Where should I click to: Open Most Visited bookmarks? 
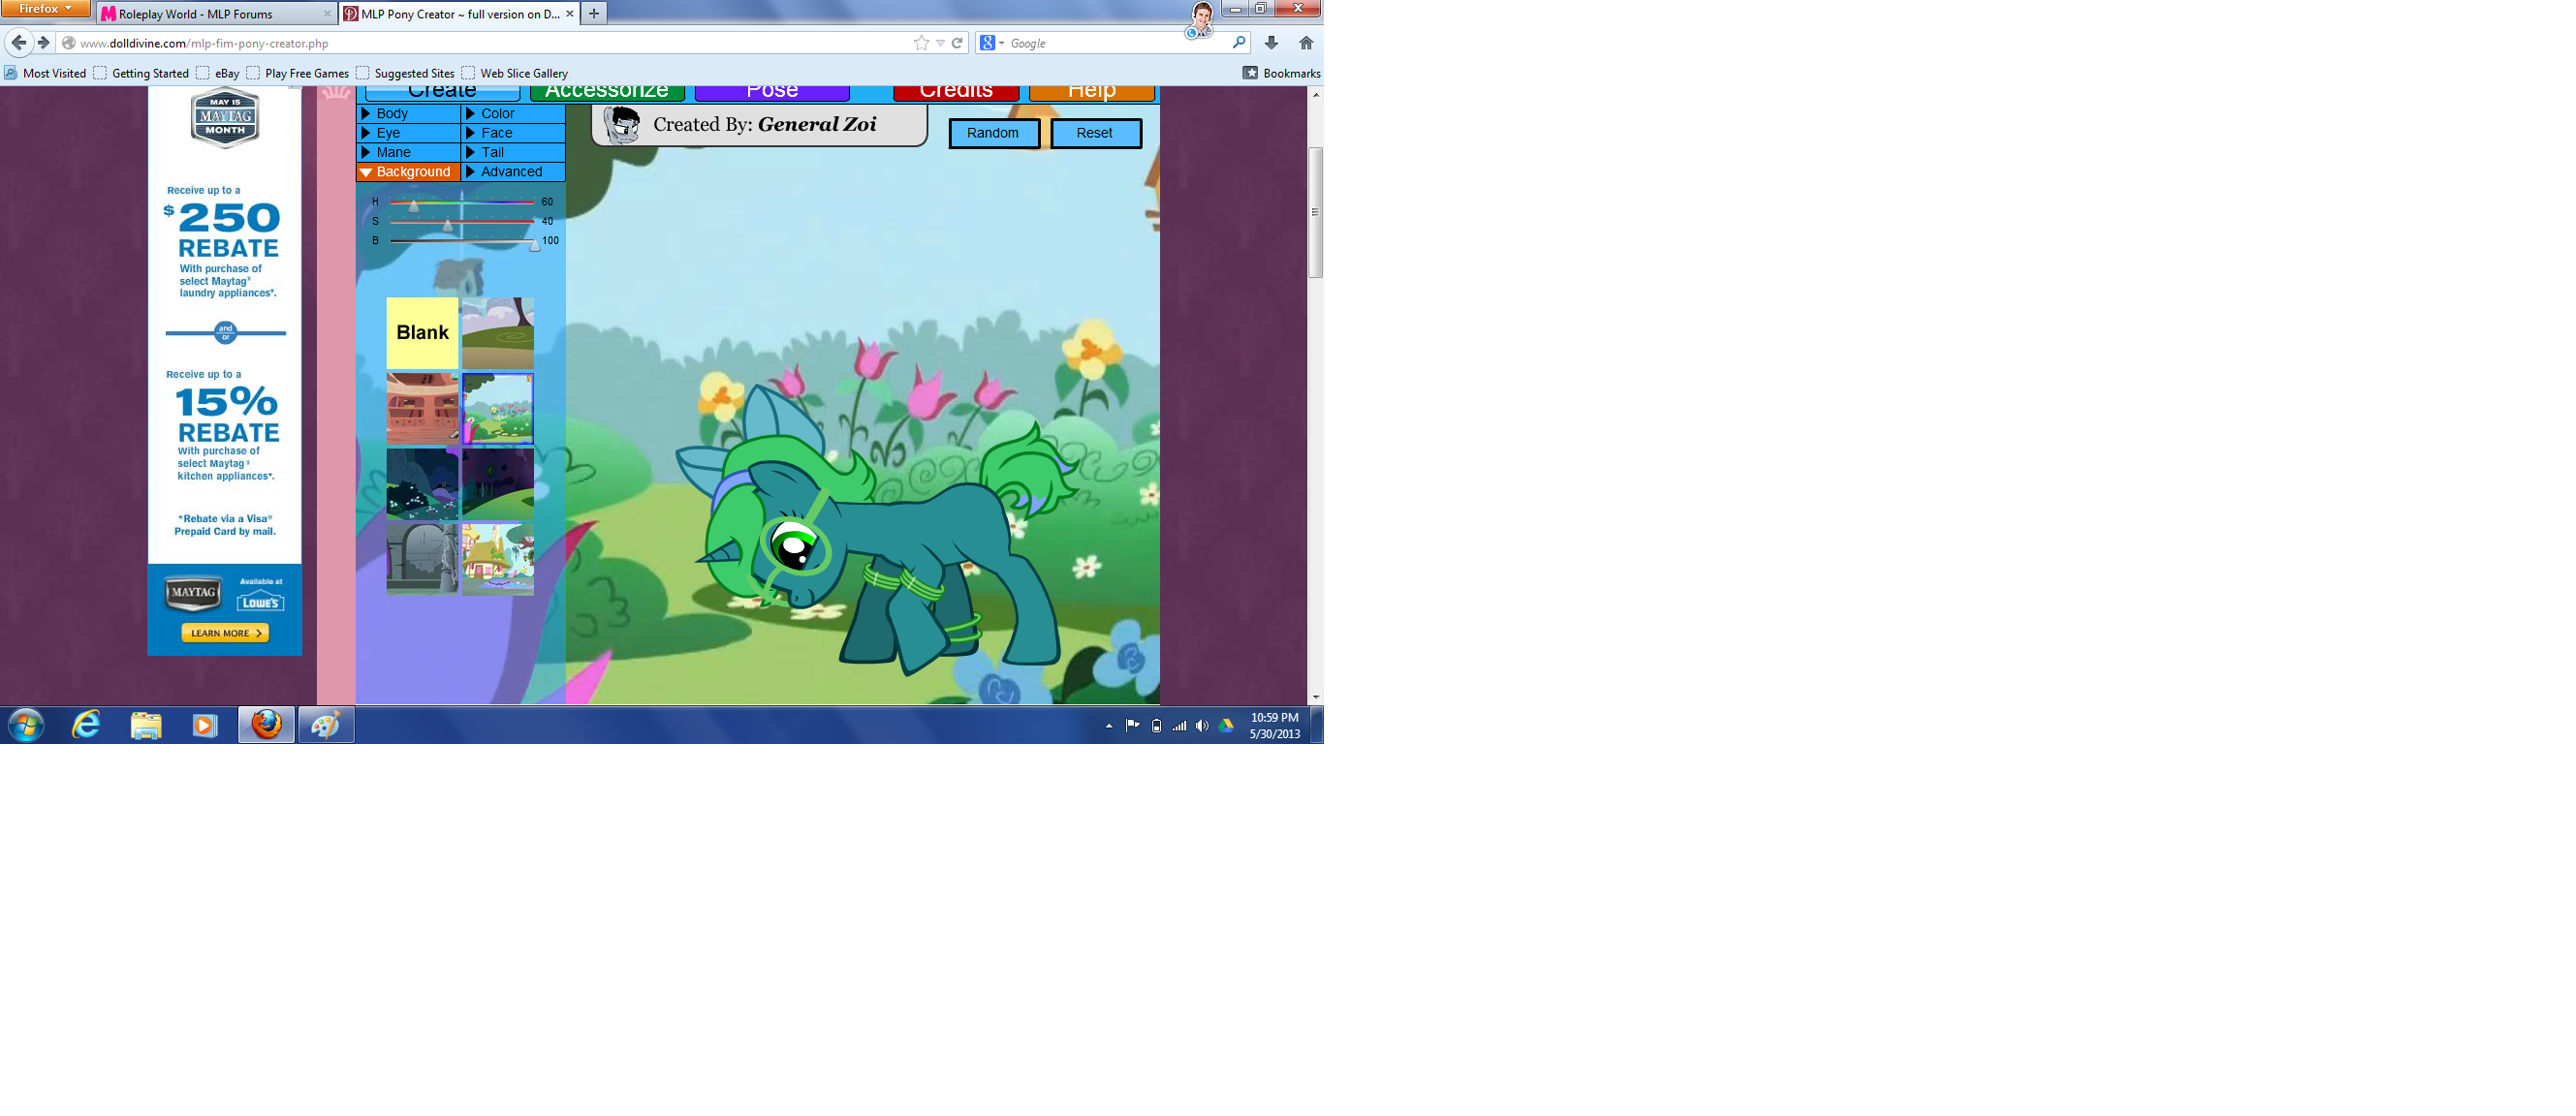[x=46, y=73]
